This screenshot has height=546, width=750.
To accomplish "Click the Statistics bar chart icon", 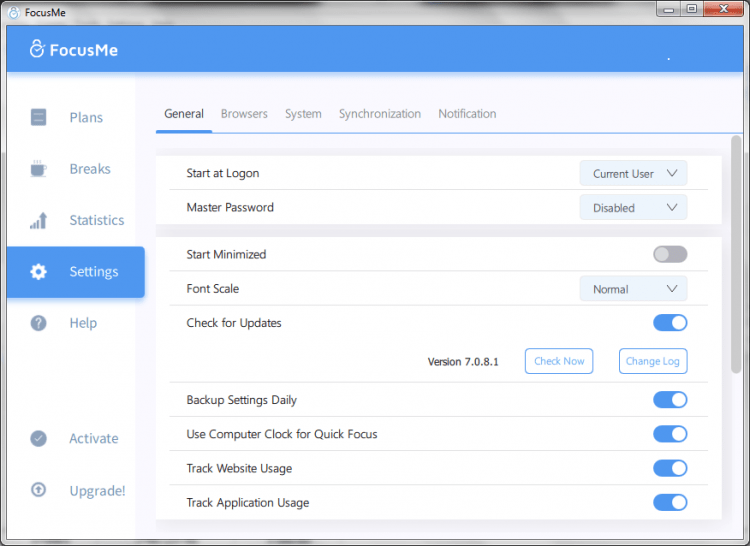I will pos(38,220).
